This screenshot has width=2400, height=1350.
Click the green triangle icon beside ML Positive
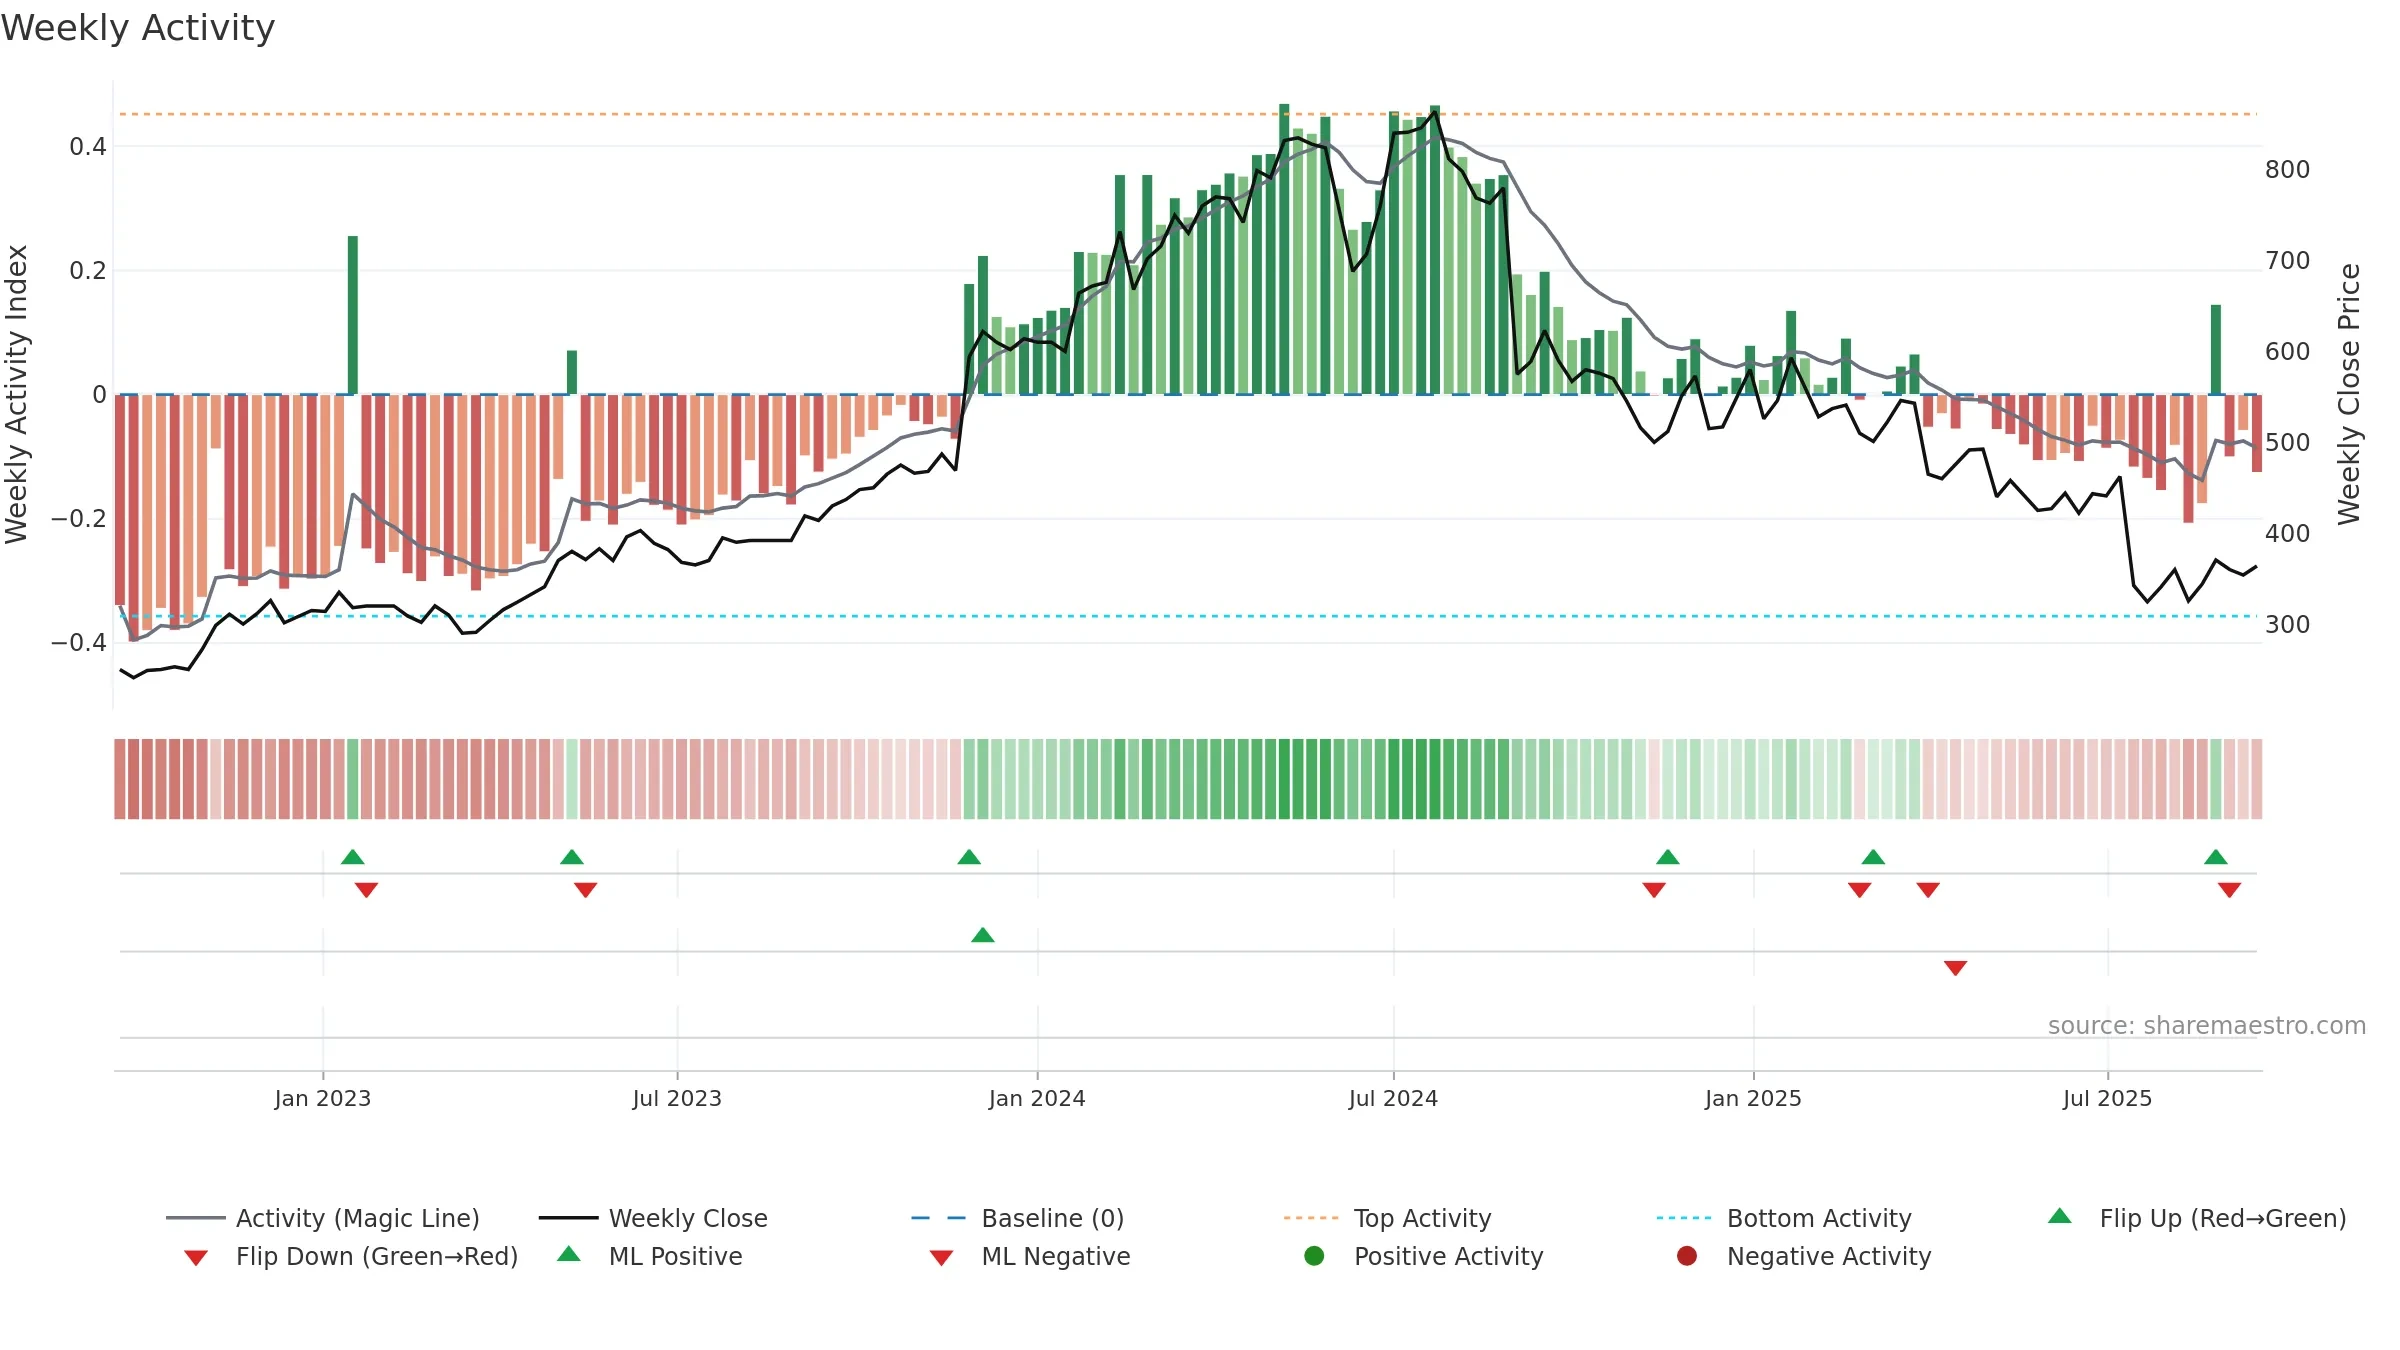[569, 1254]
